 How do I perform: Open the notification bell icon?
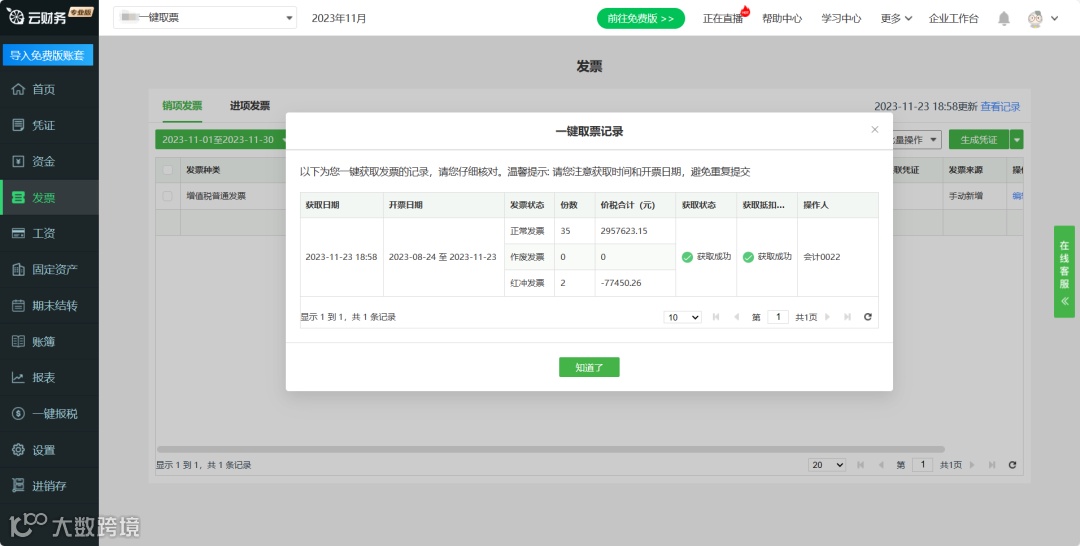point(1004,19)
